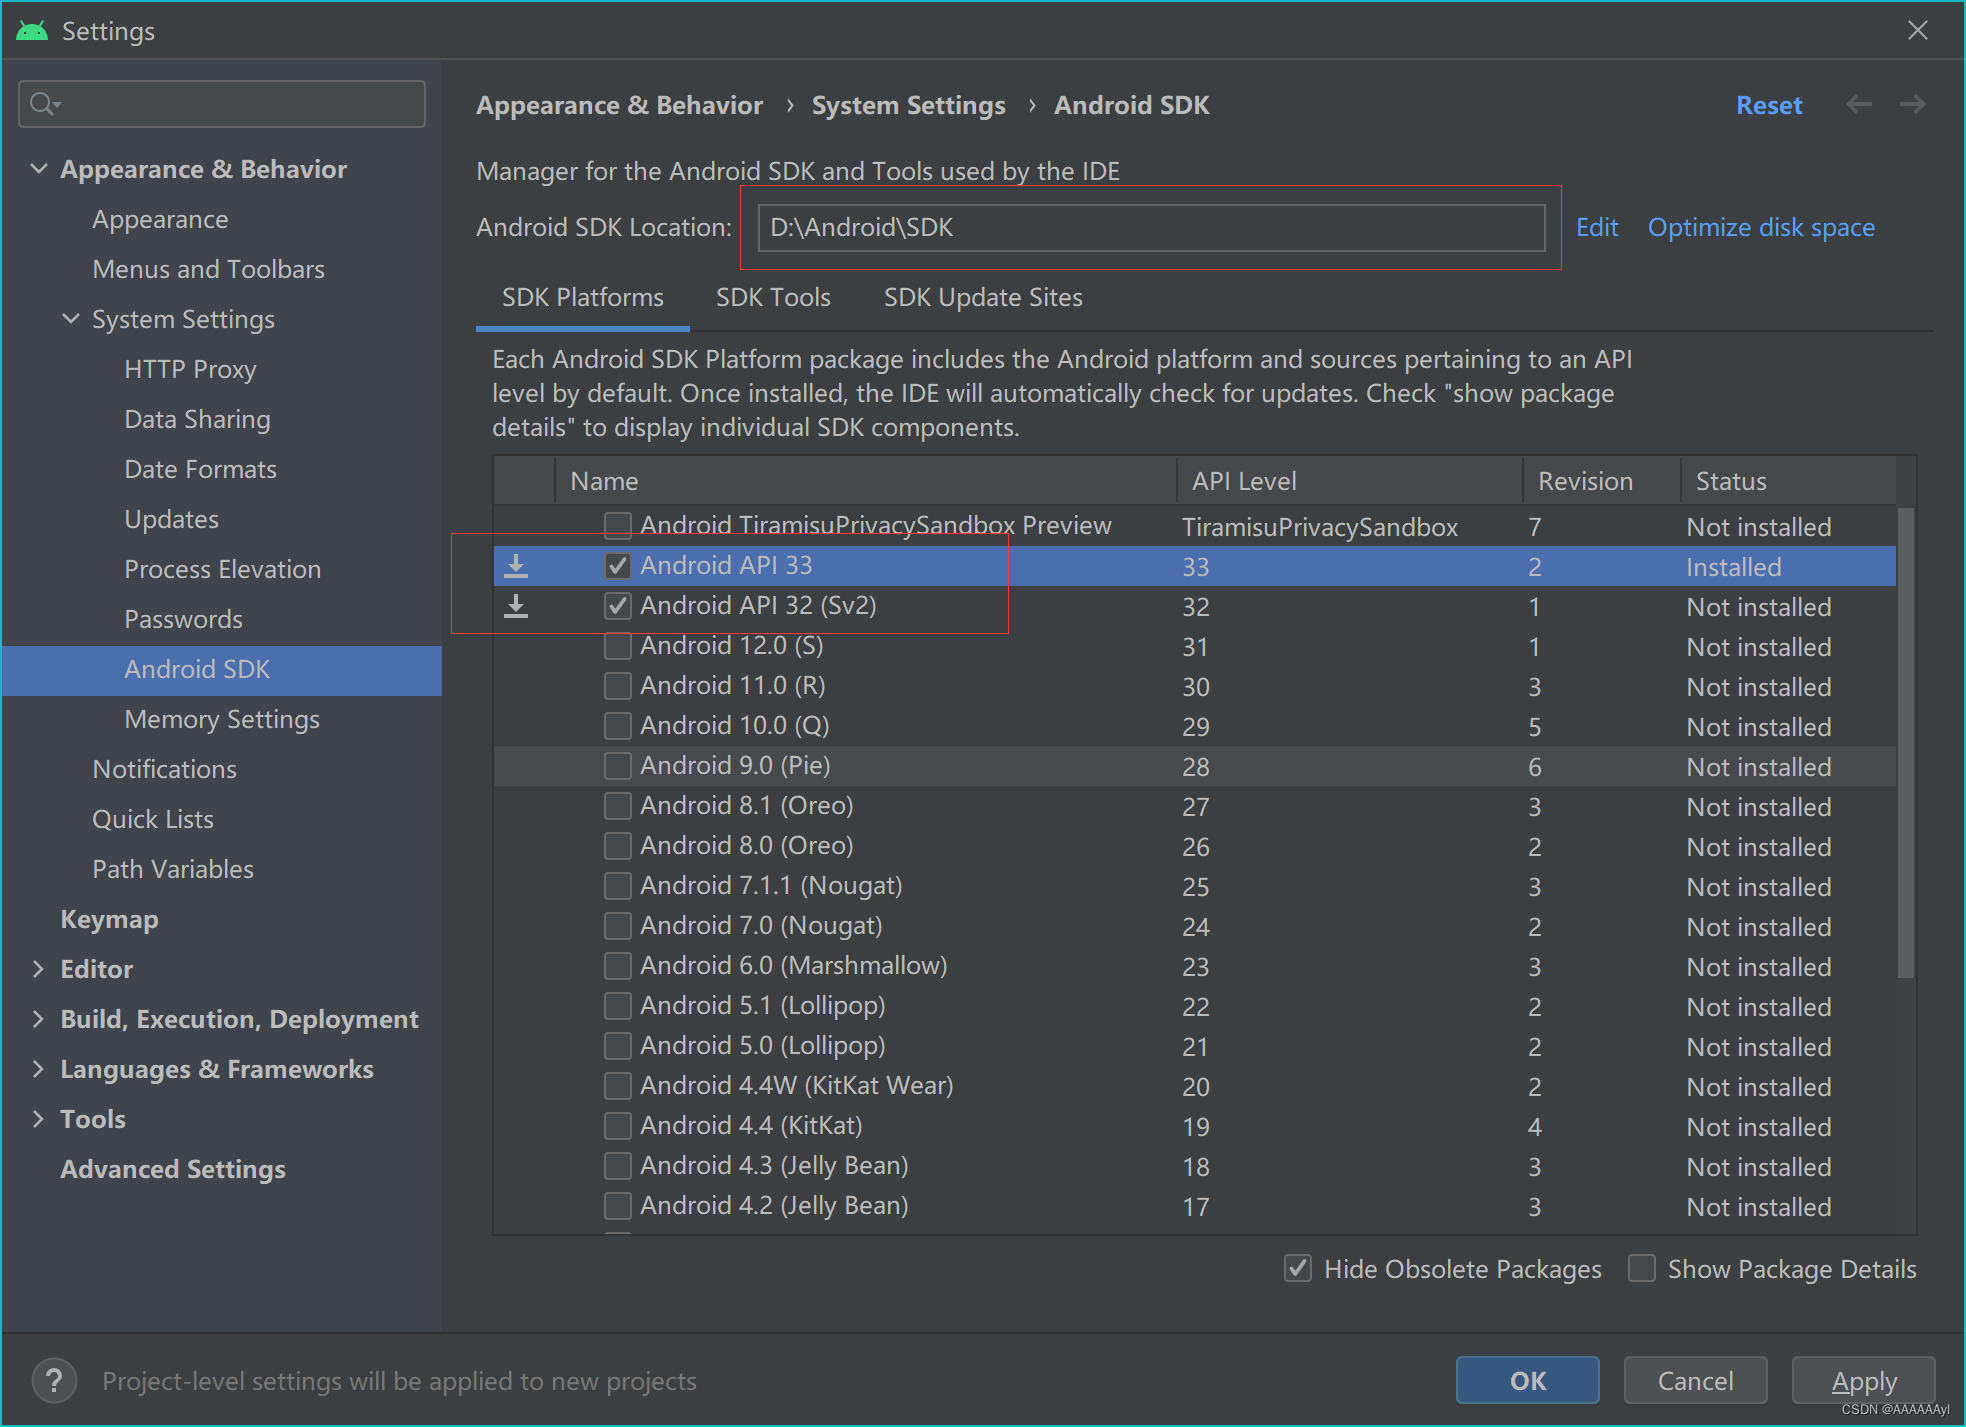Click the search magnifier icon in settings
Screen dimensions: 1966x1427
tap(43, 104)
